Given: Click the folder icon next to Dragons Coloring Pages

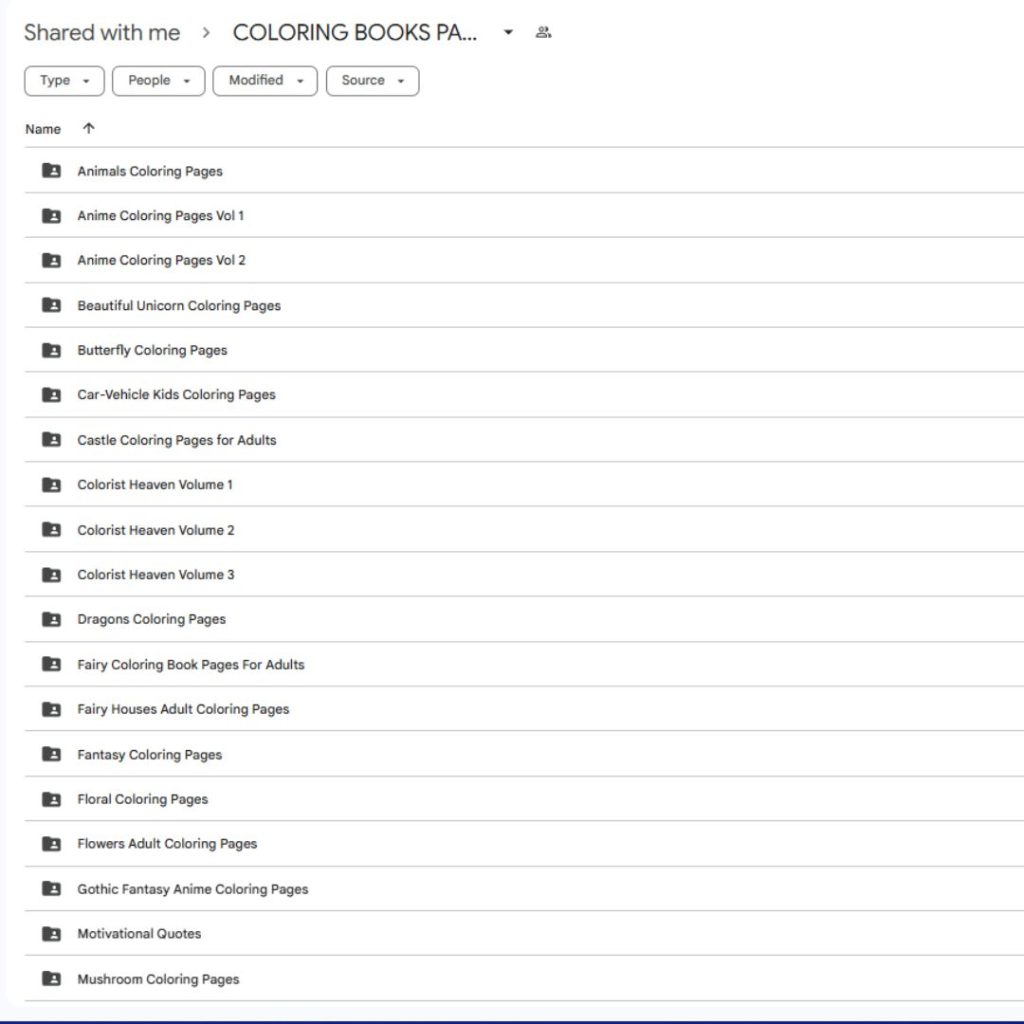Looking at the screenshot, I should (51, 619).
